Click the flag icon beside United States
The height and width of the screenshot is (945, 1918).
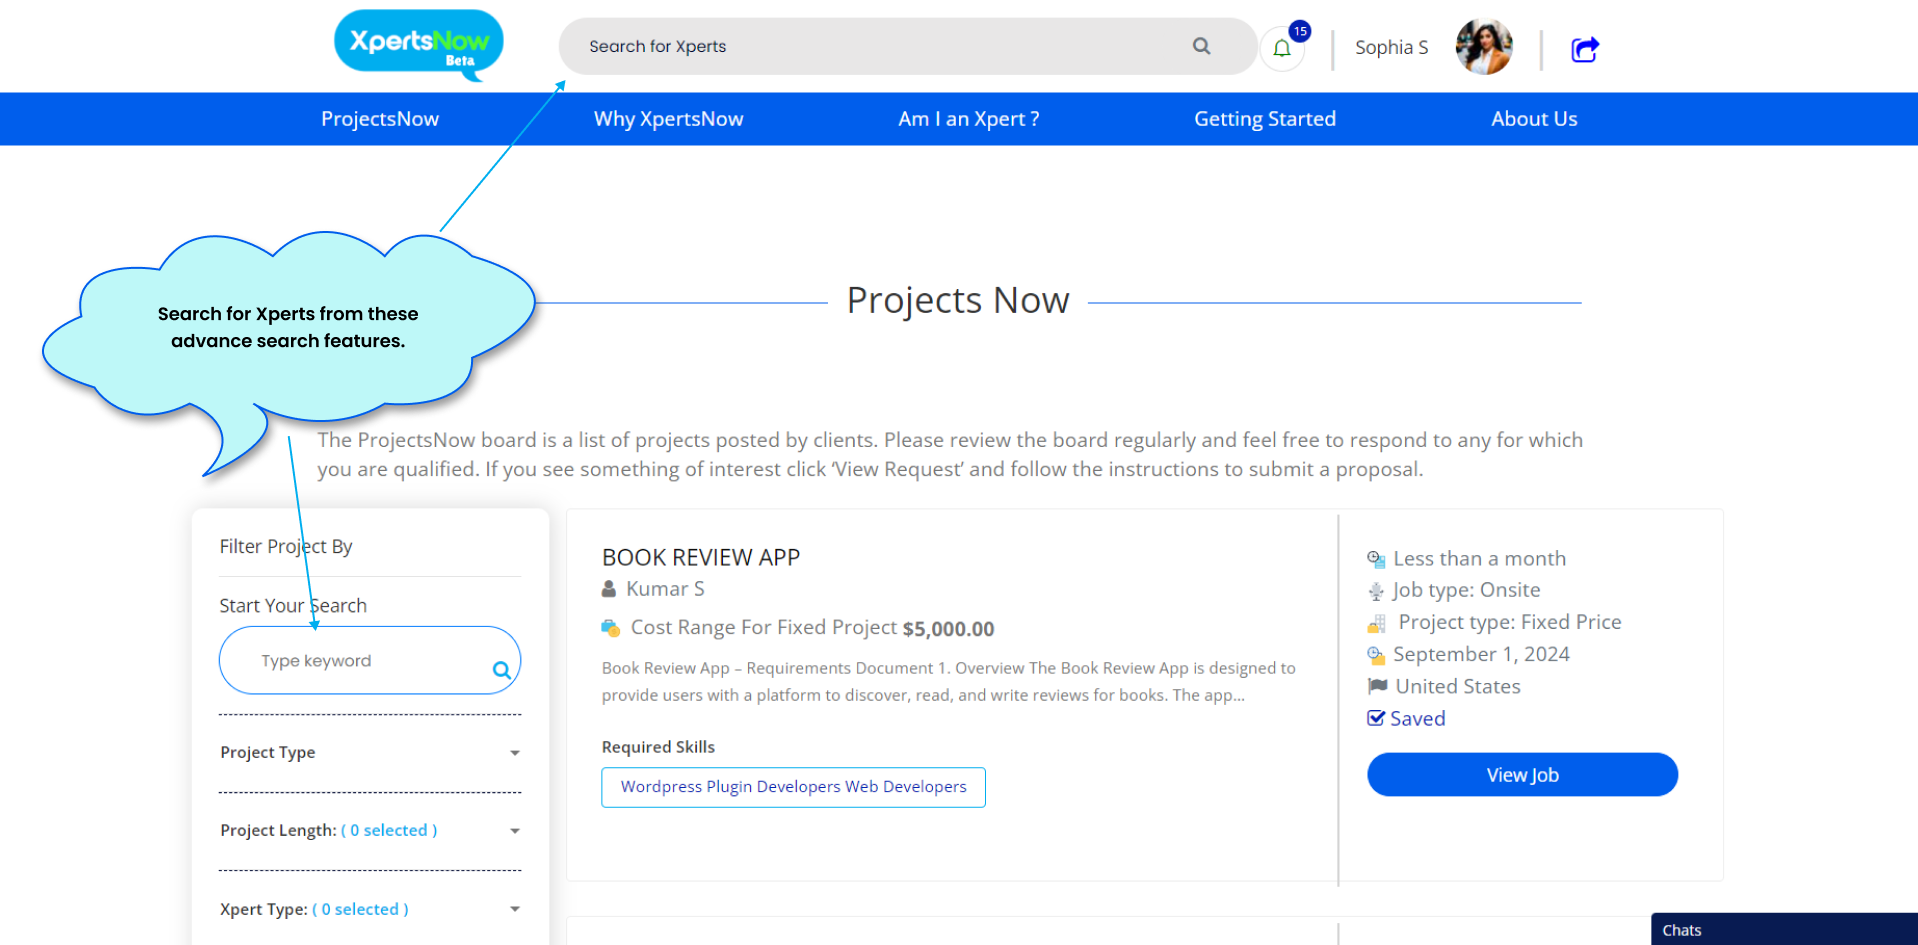click(1377, 686)
